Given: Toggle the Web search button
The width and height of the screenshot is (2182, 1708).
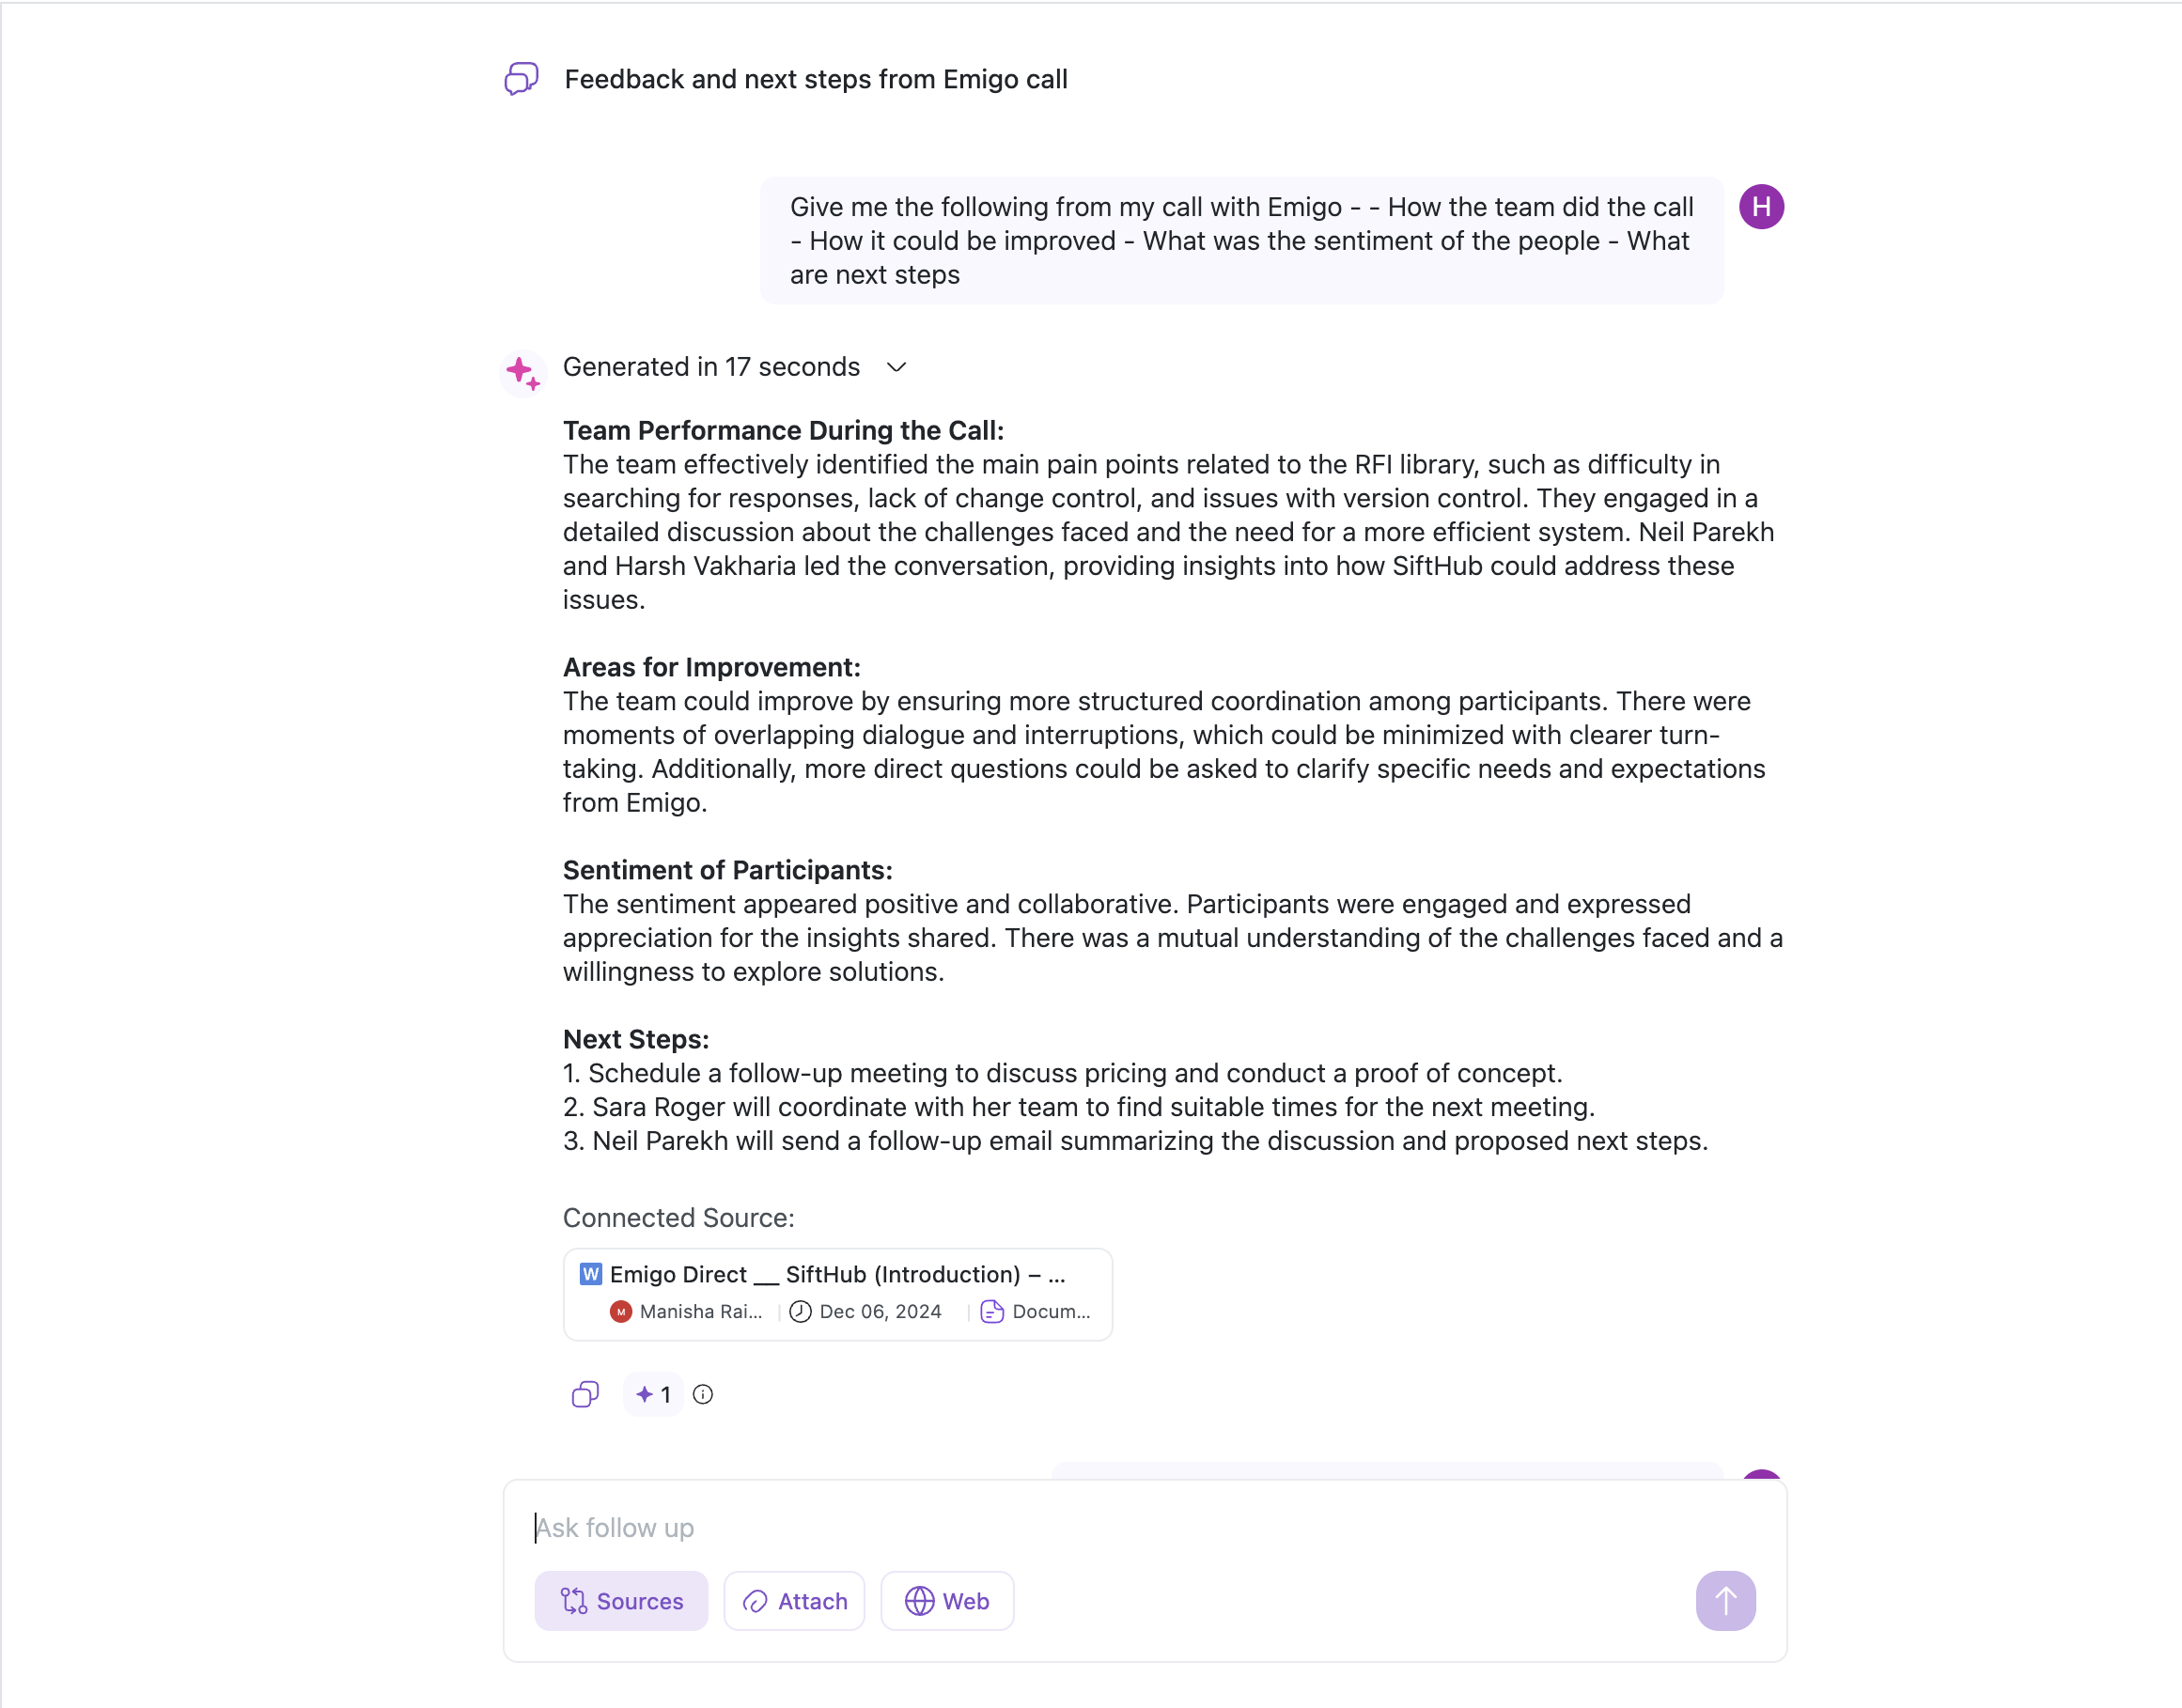Looking at the screenshot, I should (x=946, y=1600).
